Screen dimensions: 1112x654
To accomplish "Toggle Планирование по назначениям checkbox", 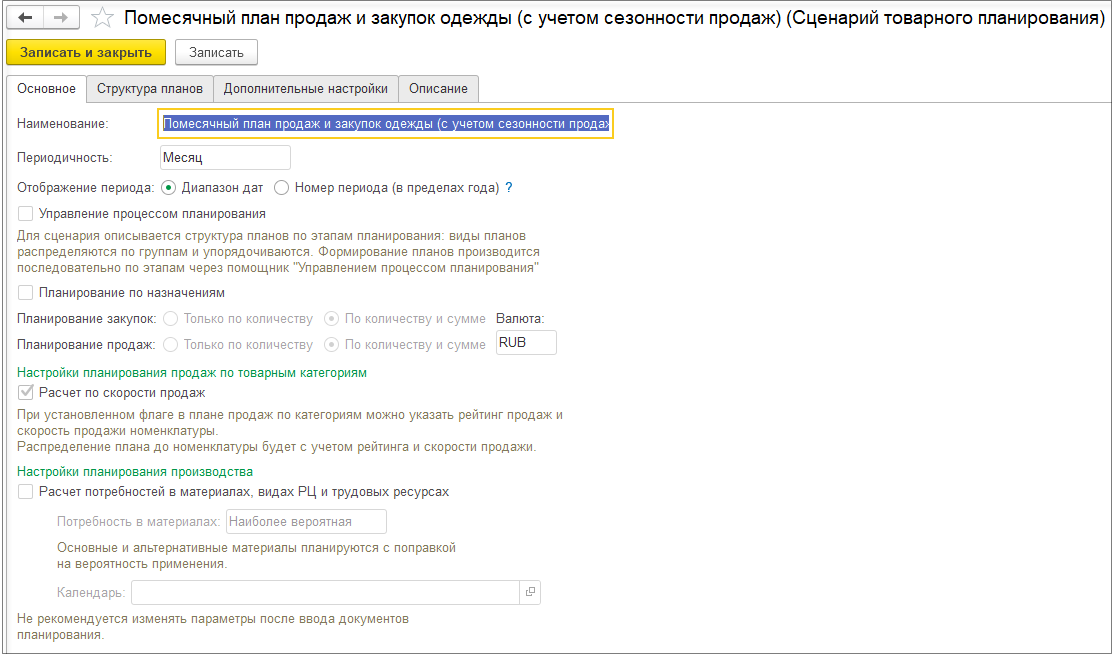I will (26, 293).
